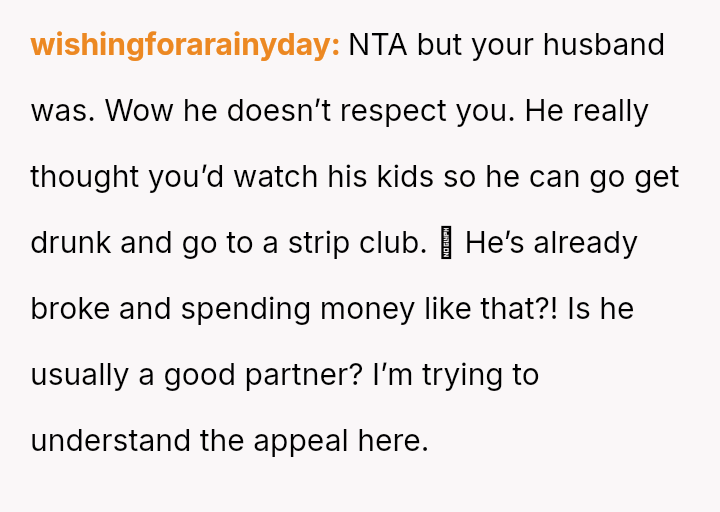The width and height of the screenshot is (720, 512).
Task: Click the word "partner?" in the comment
Action: point(304,376)
